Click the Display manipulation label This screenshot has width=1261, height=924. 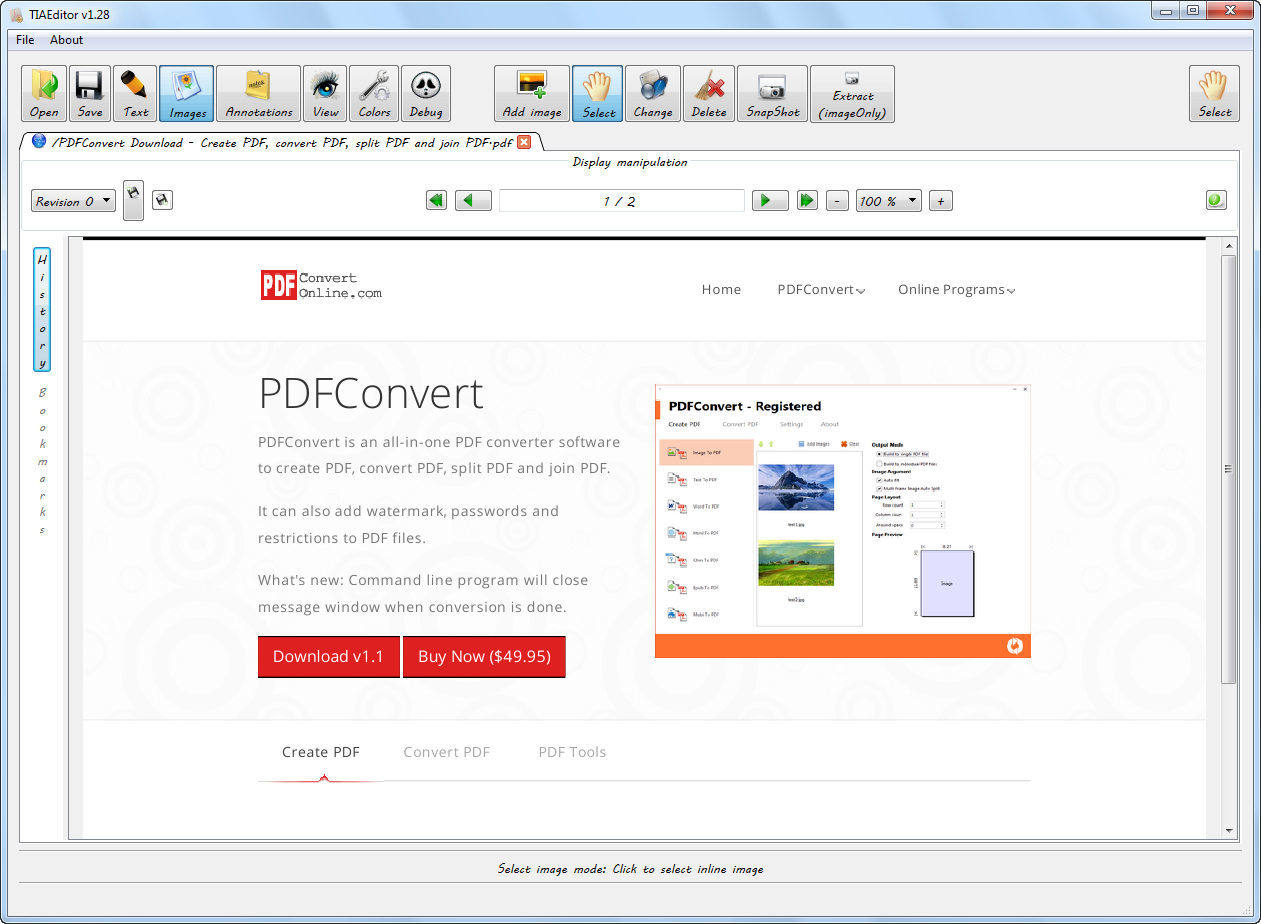click(630, 162)
